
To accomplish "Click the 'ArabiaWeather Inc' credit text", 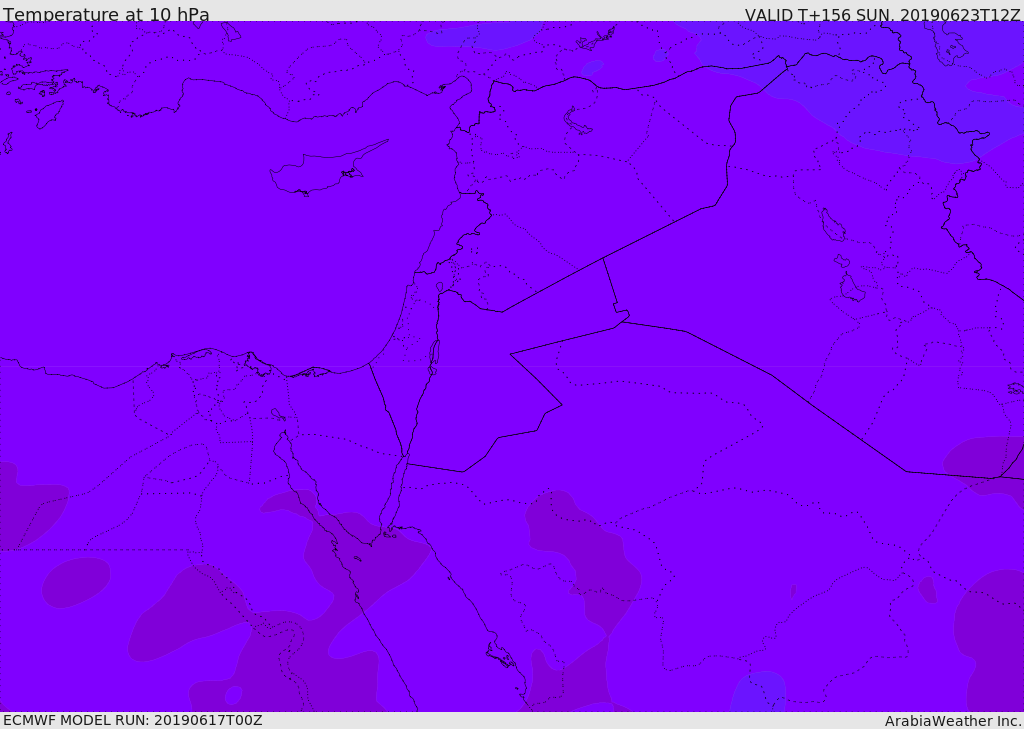I will (x=952, y=721).
